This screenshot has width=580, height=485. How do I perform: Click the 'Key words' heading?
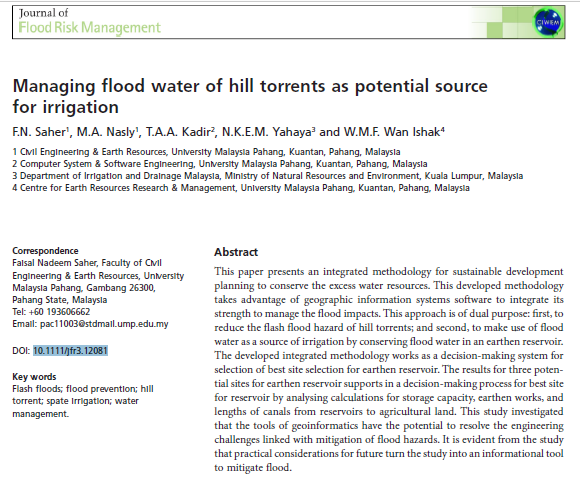[x=34, y=377]
